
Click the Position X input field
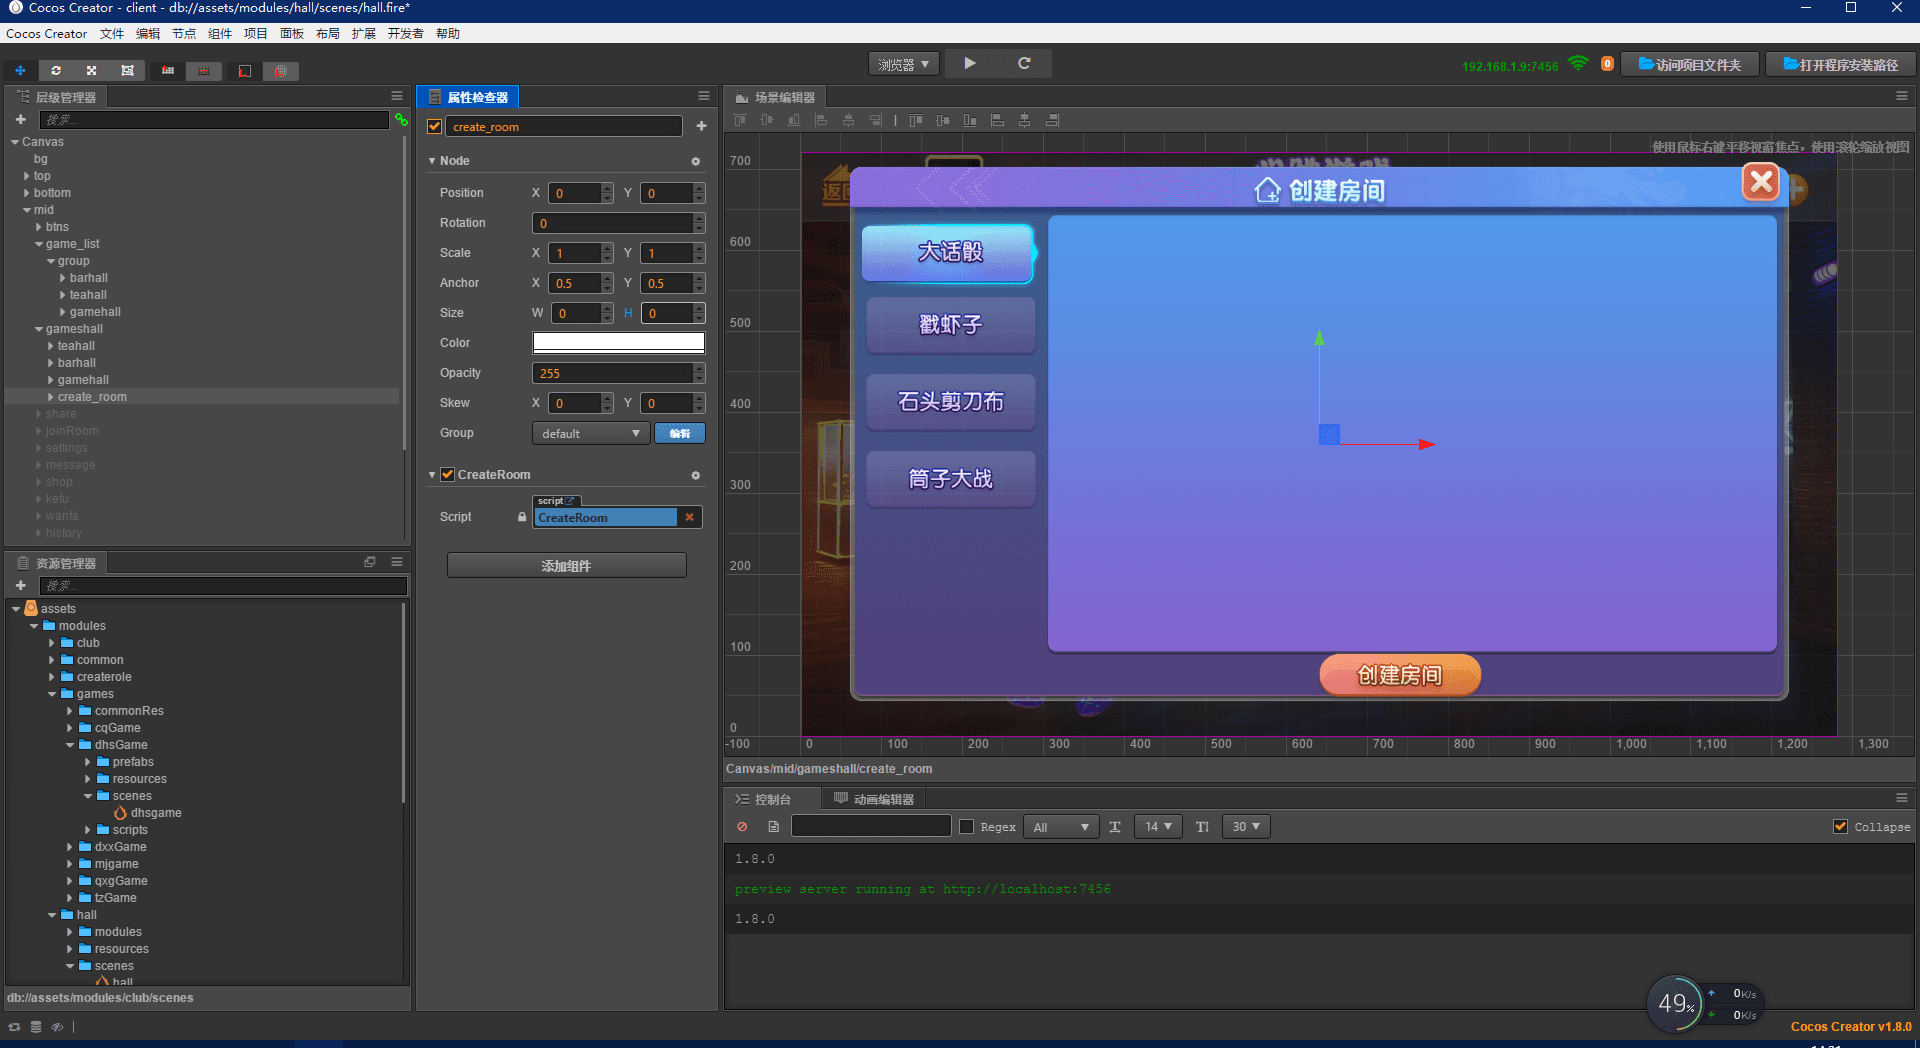pyautogui.click(x=575, y=193)
